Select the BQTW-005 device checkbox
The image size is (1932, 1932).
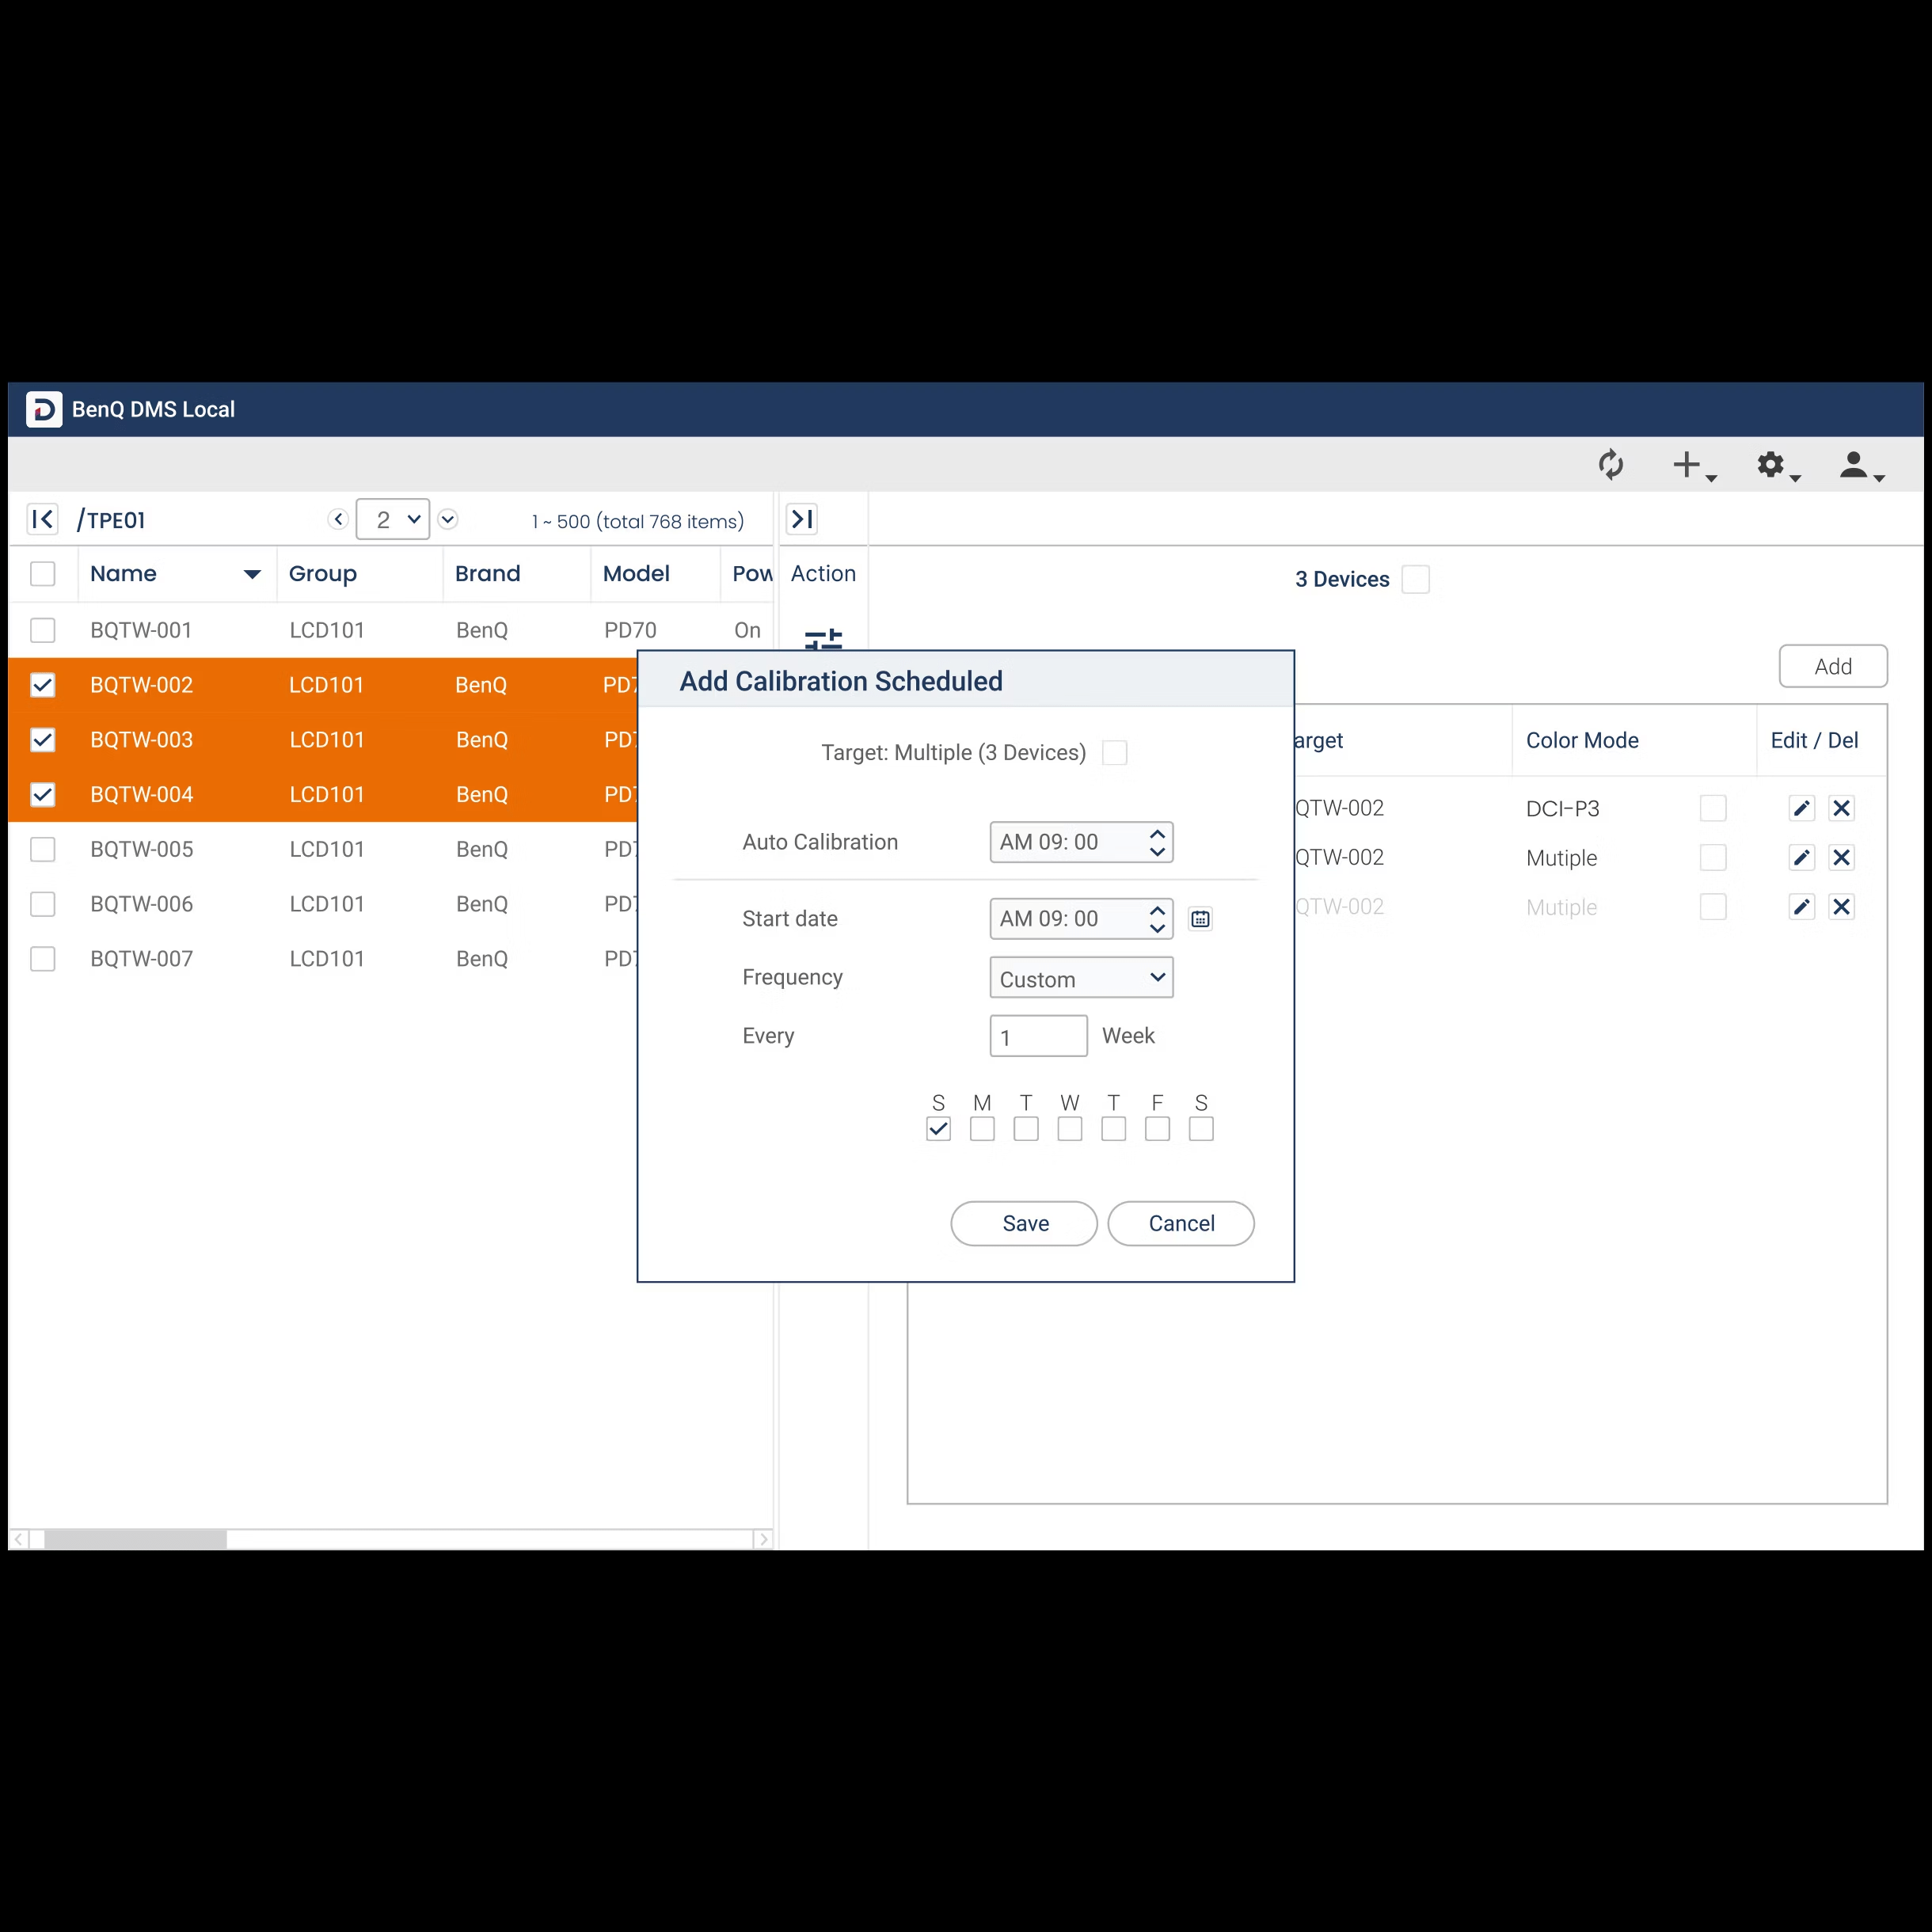coord(42,849)
